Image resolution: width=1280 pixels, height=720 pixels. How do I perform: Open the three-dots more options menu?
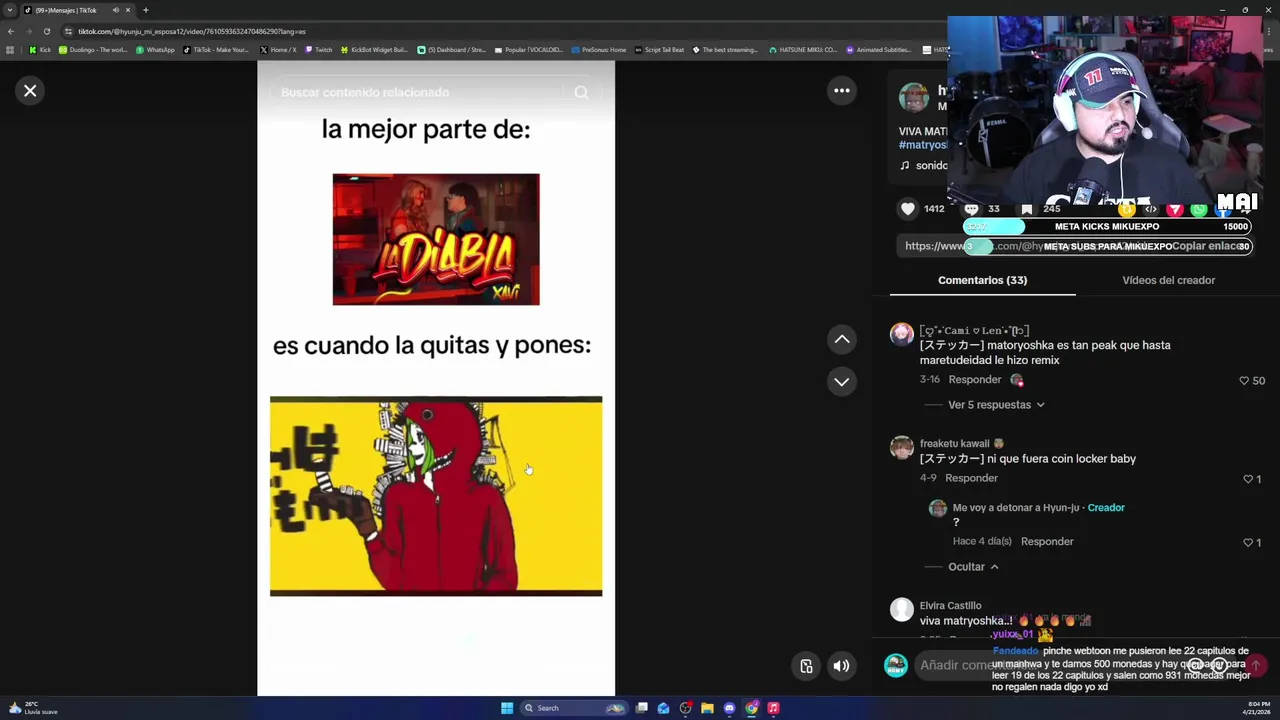(842, 91)
